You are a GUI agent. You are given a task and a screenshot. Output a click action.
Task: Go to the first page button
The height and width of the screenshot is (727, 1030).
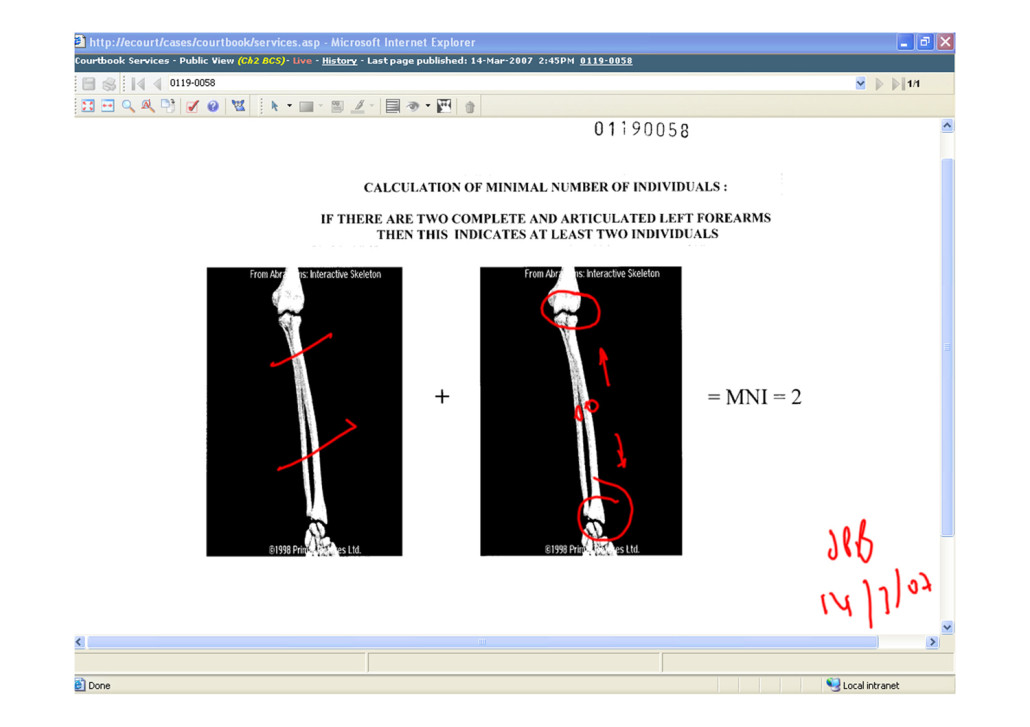point(138,84)
